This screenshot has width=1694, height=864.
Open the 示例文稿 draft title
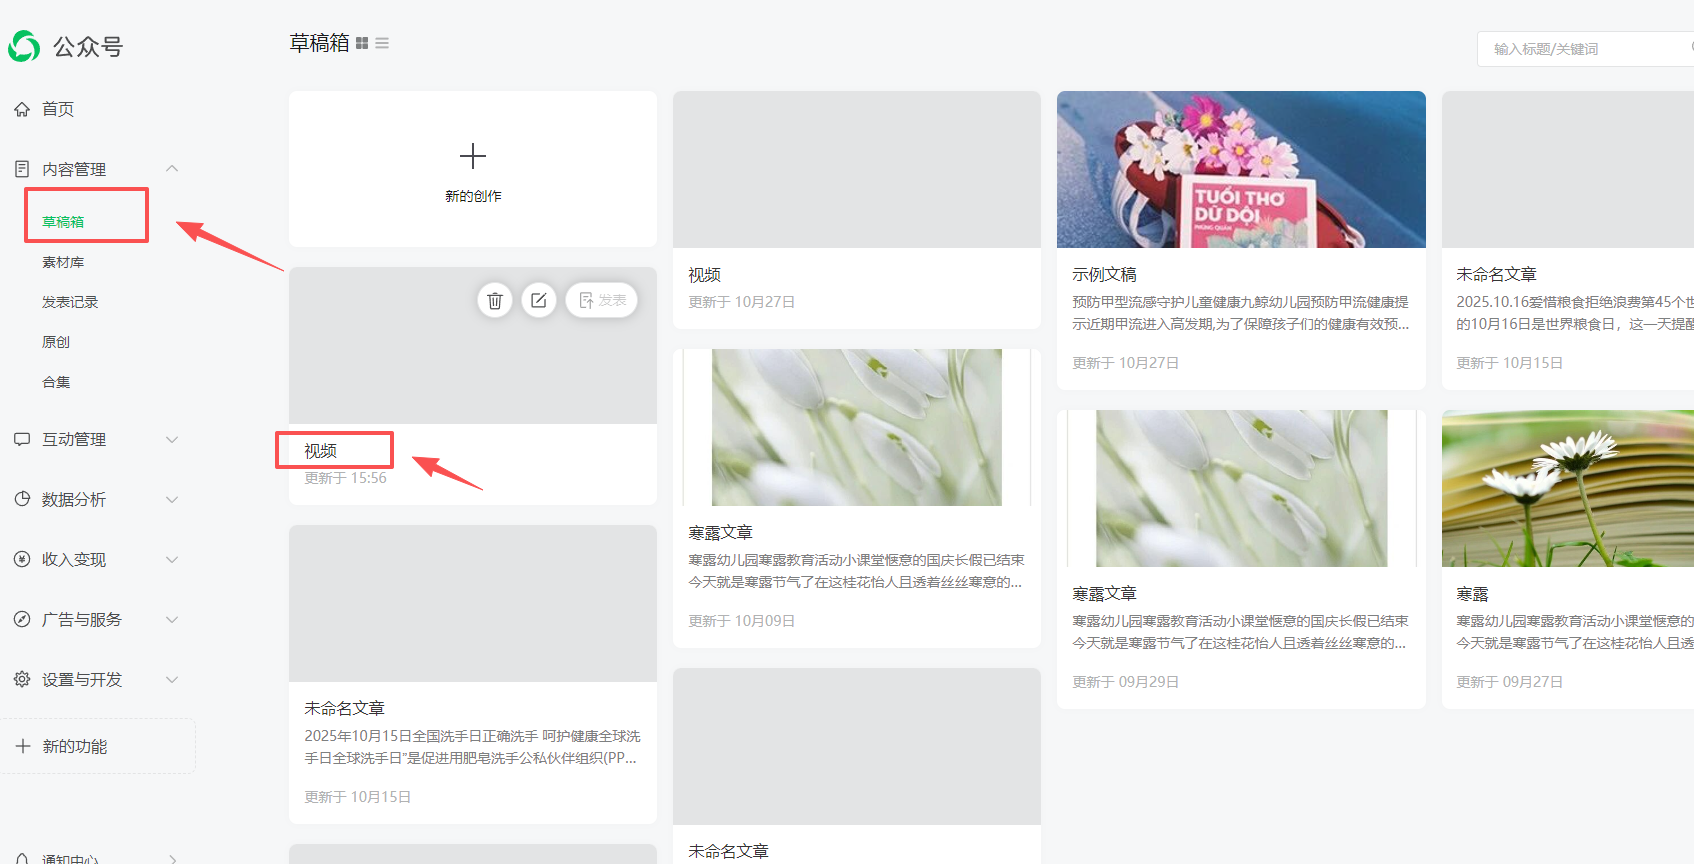click(x=1104, y=274)
